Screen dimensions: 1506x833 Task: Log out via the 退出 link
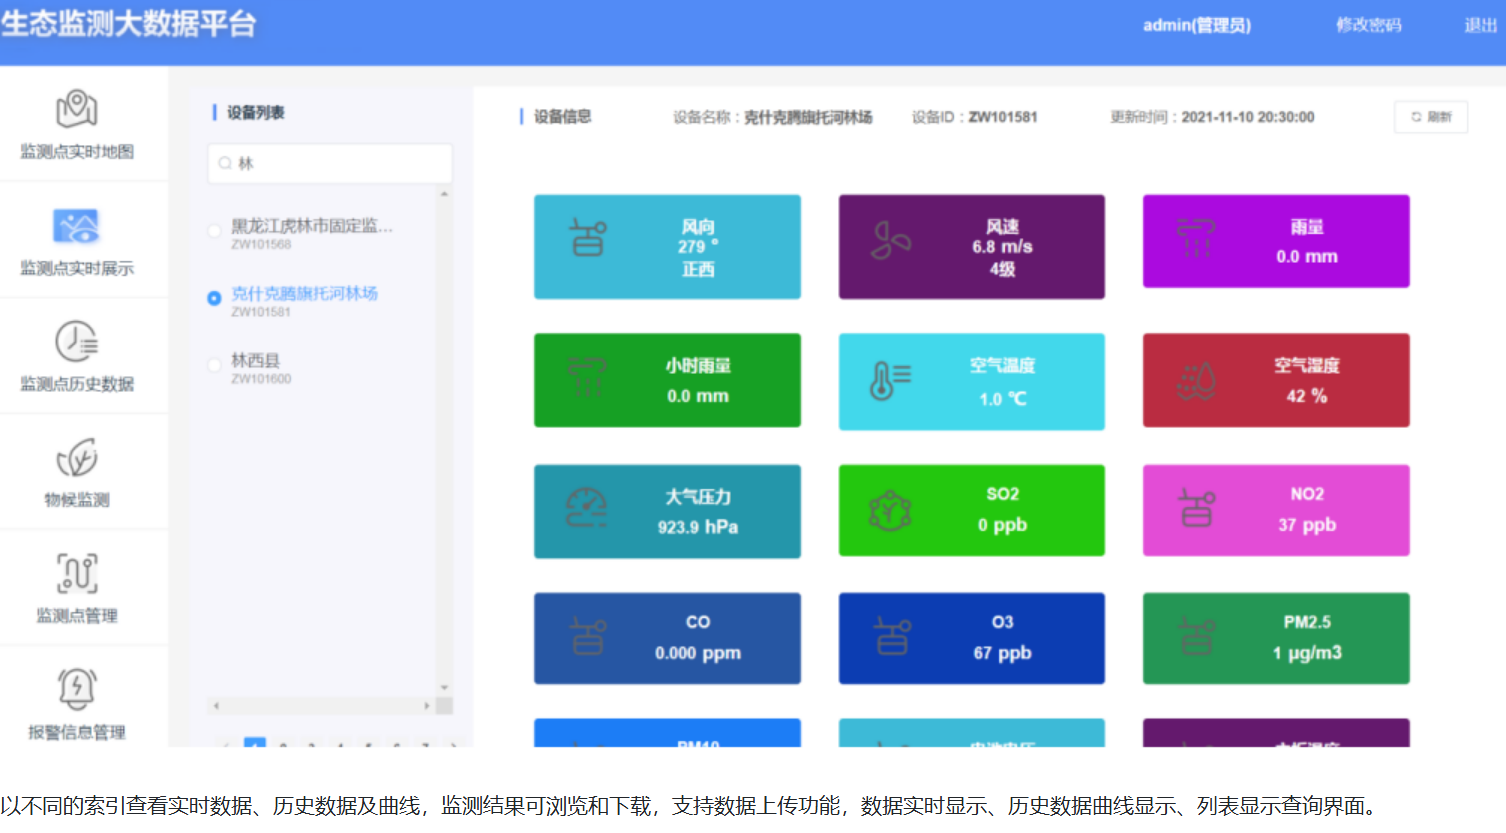coord(1481,25)
